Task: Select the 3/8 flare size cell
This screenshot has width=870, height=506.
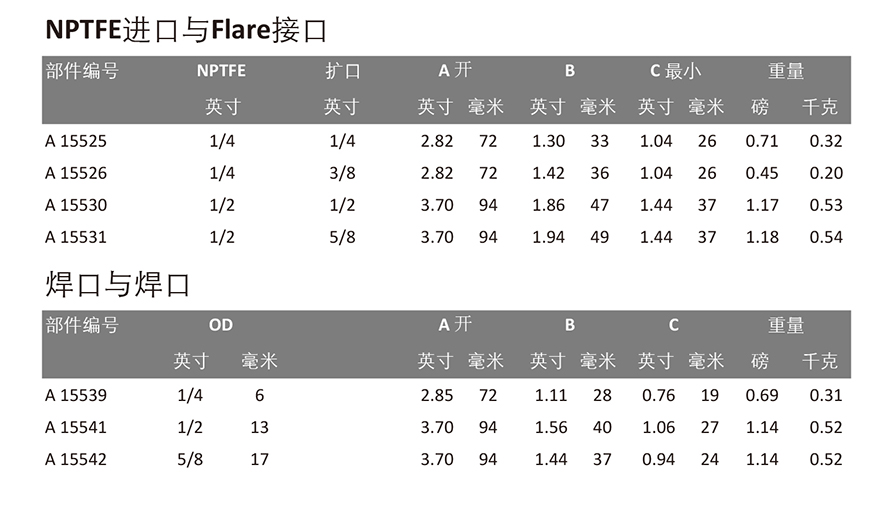Action: [342, 173]
